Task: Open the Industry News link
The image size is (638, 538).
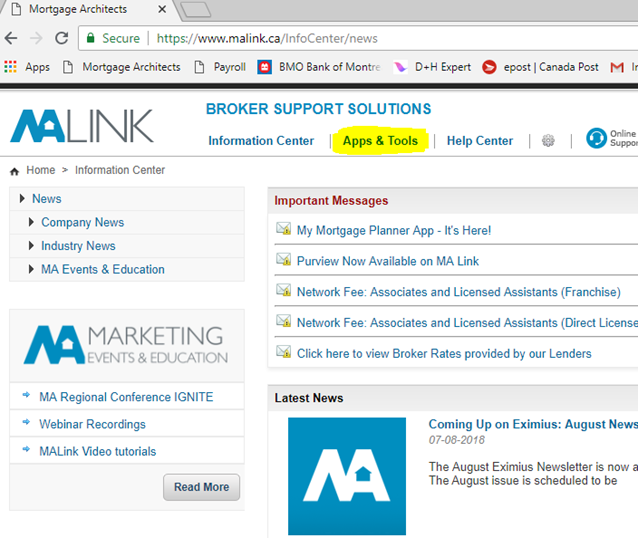Action: click(x=78, y=246)
